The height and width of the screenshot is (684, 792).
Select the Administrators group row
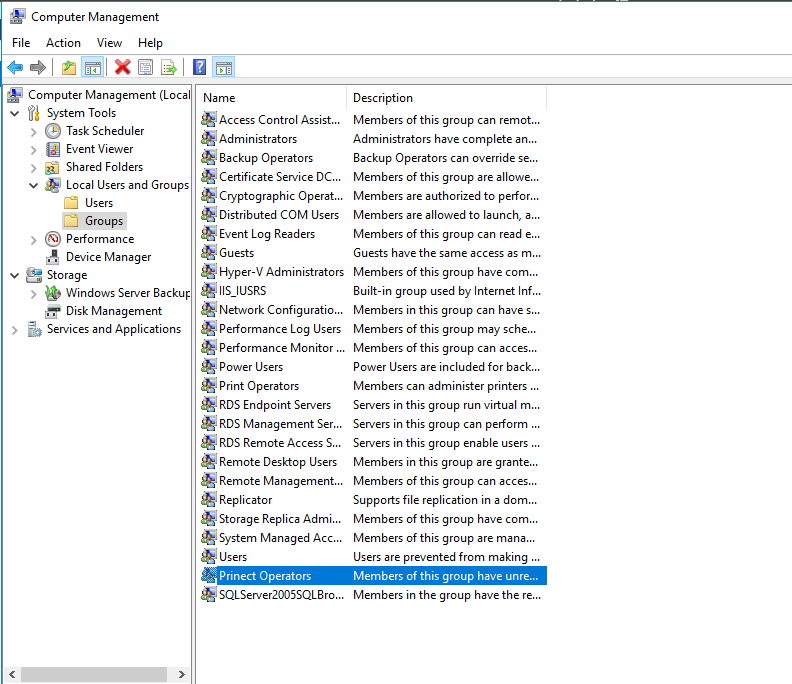(x=258, y=139)
